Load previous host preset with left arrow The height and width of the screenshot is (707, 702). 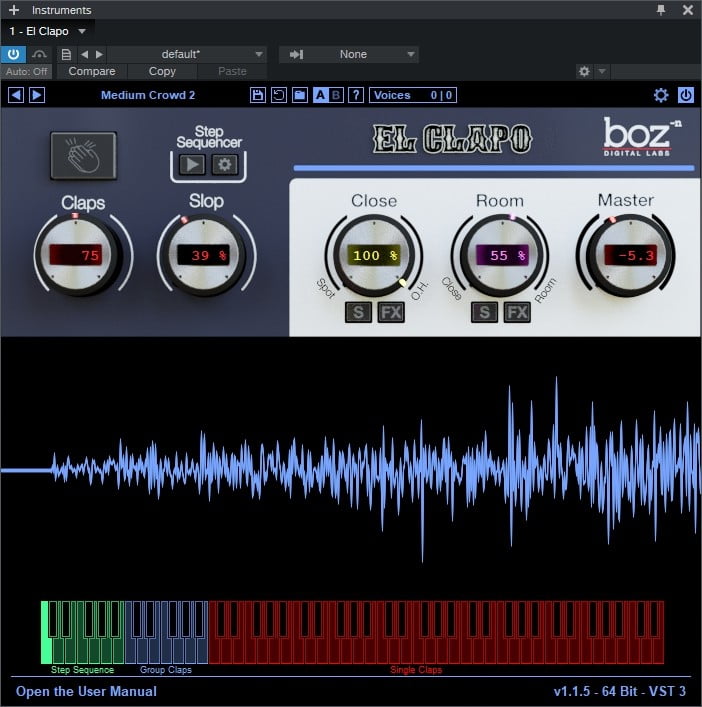[85, 55]
